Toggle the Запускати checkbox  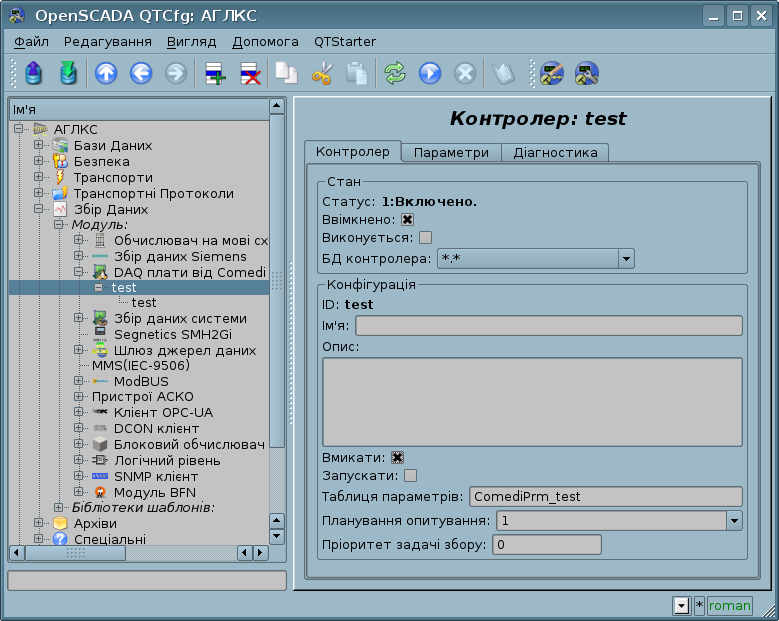pos(410,475)
